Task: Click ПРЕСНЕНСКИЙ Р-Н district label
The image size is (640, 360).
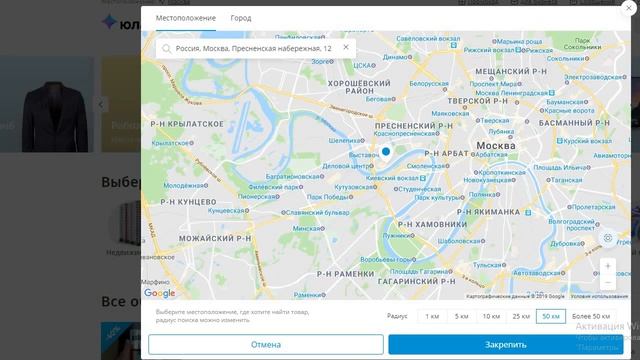Action: point(414,126)
